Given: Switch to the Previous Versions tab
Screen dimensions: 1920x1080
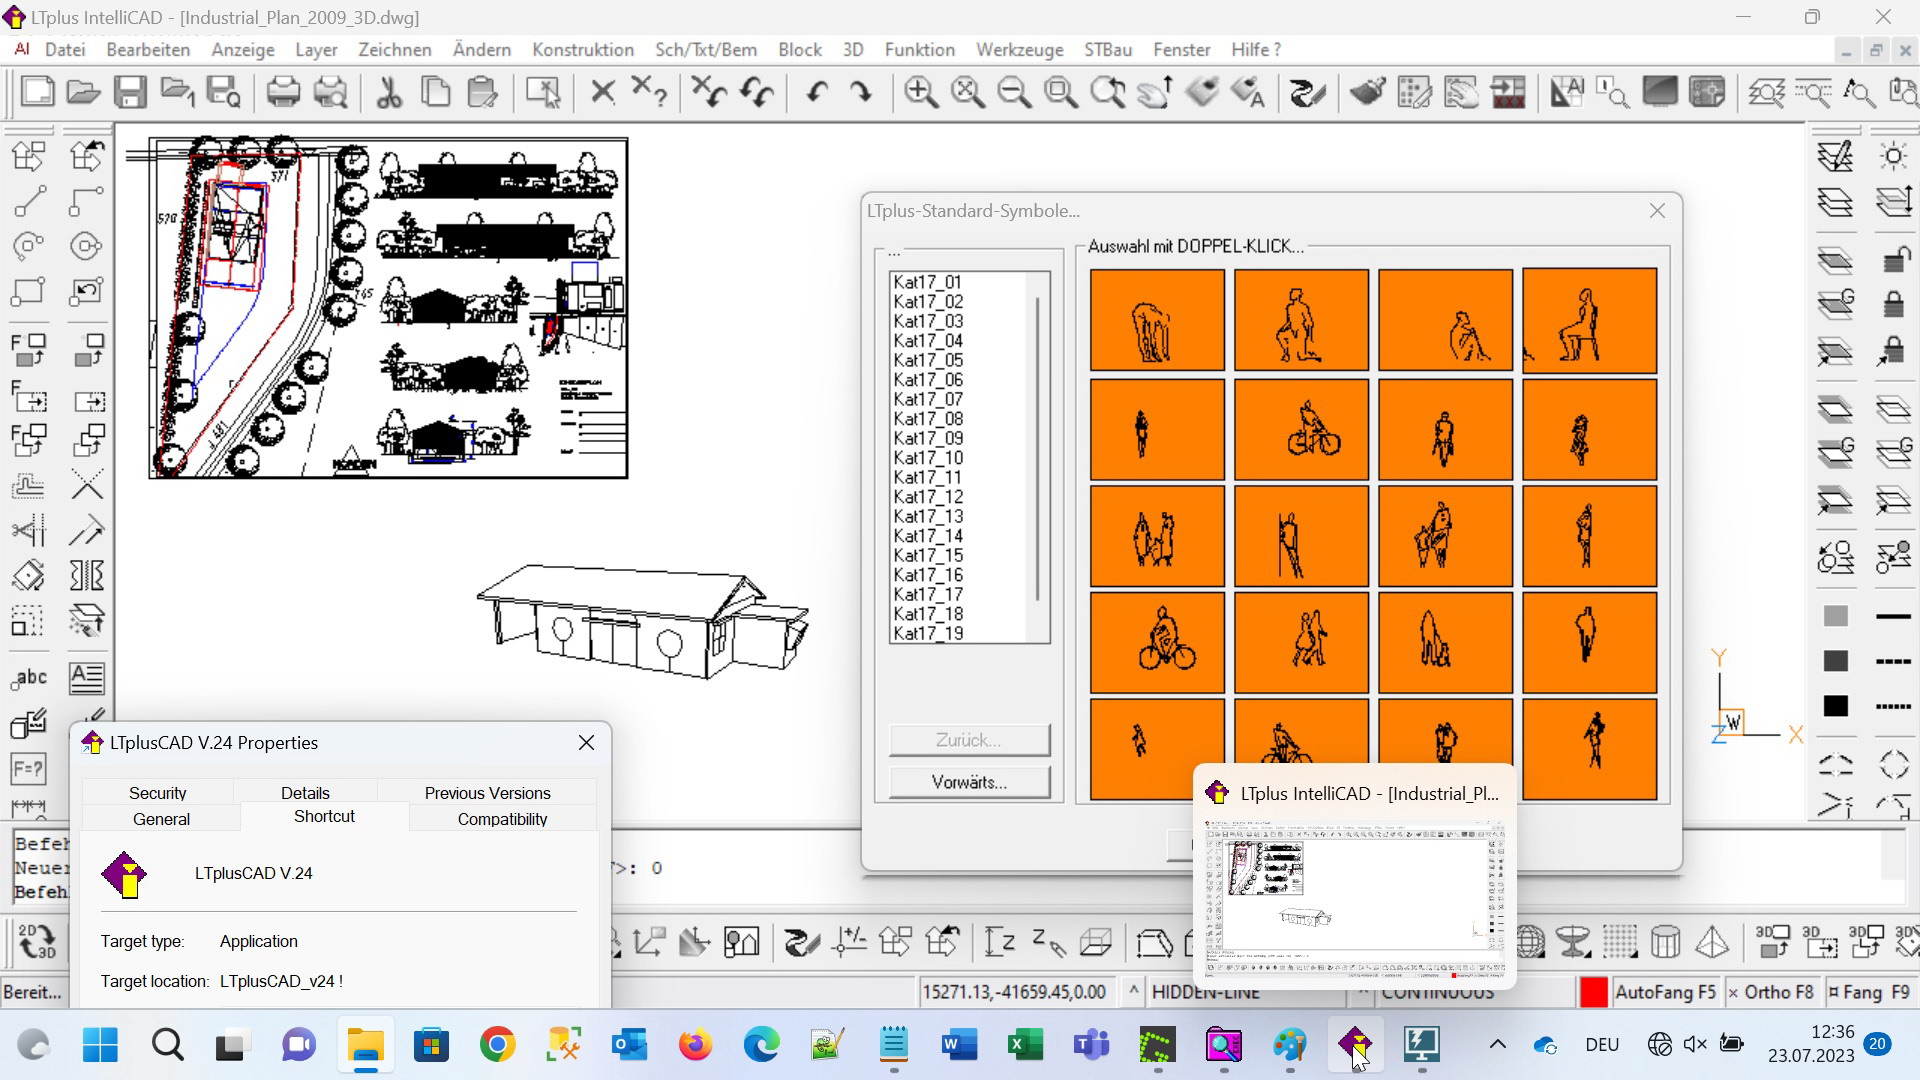Looking at the screenshot, I should pyautogui.click(x=488, y=793).
